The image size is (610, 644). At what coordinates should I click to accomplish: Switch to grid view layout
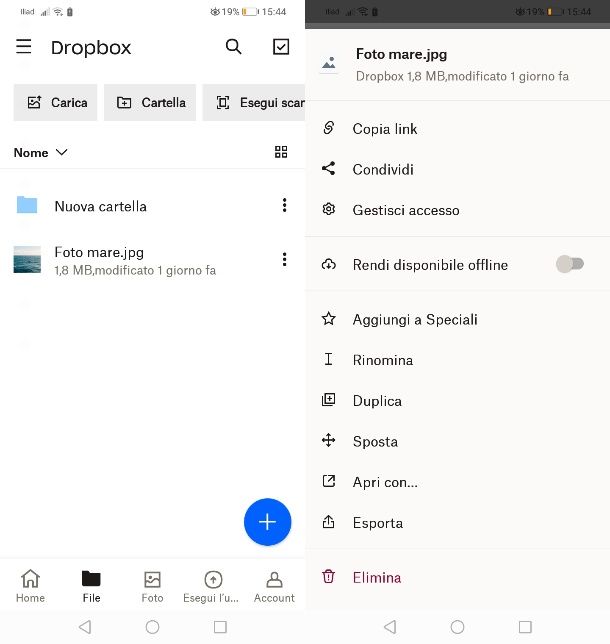pyautogui.click(x=281, y=152)
